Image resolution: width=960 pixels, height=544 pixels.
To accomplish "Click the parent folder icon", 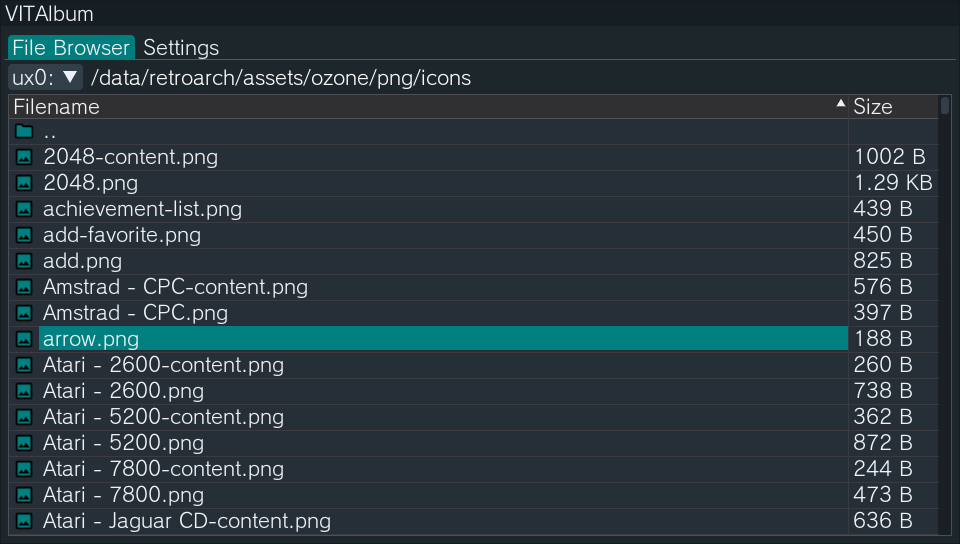I will [24, 132].
